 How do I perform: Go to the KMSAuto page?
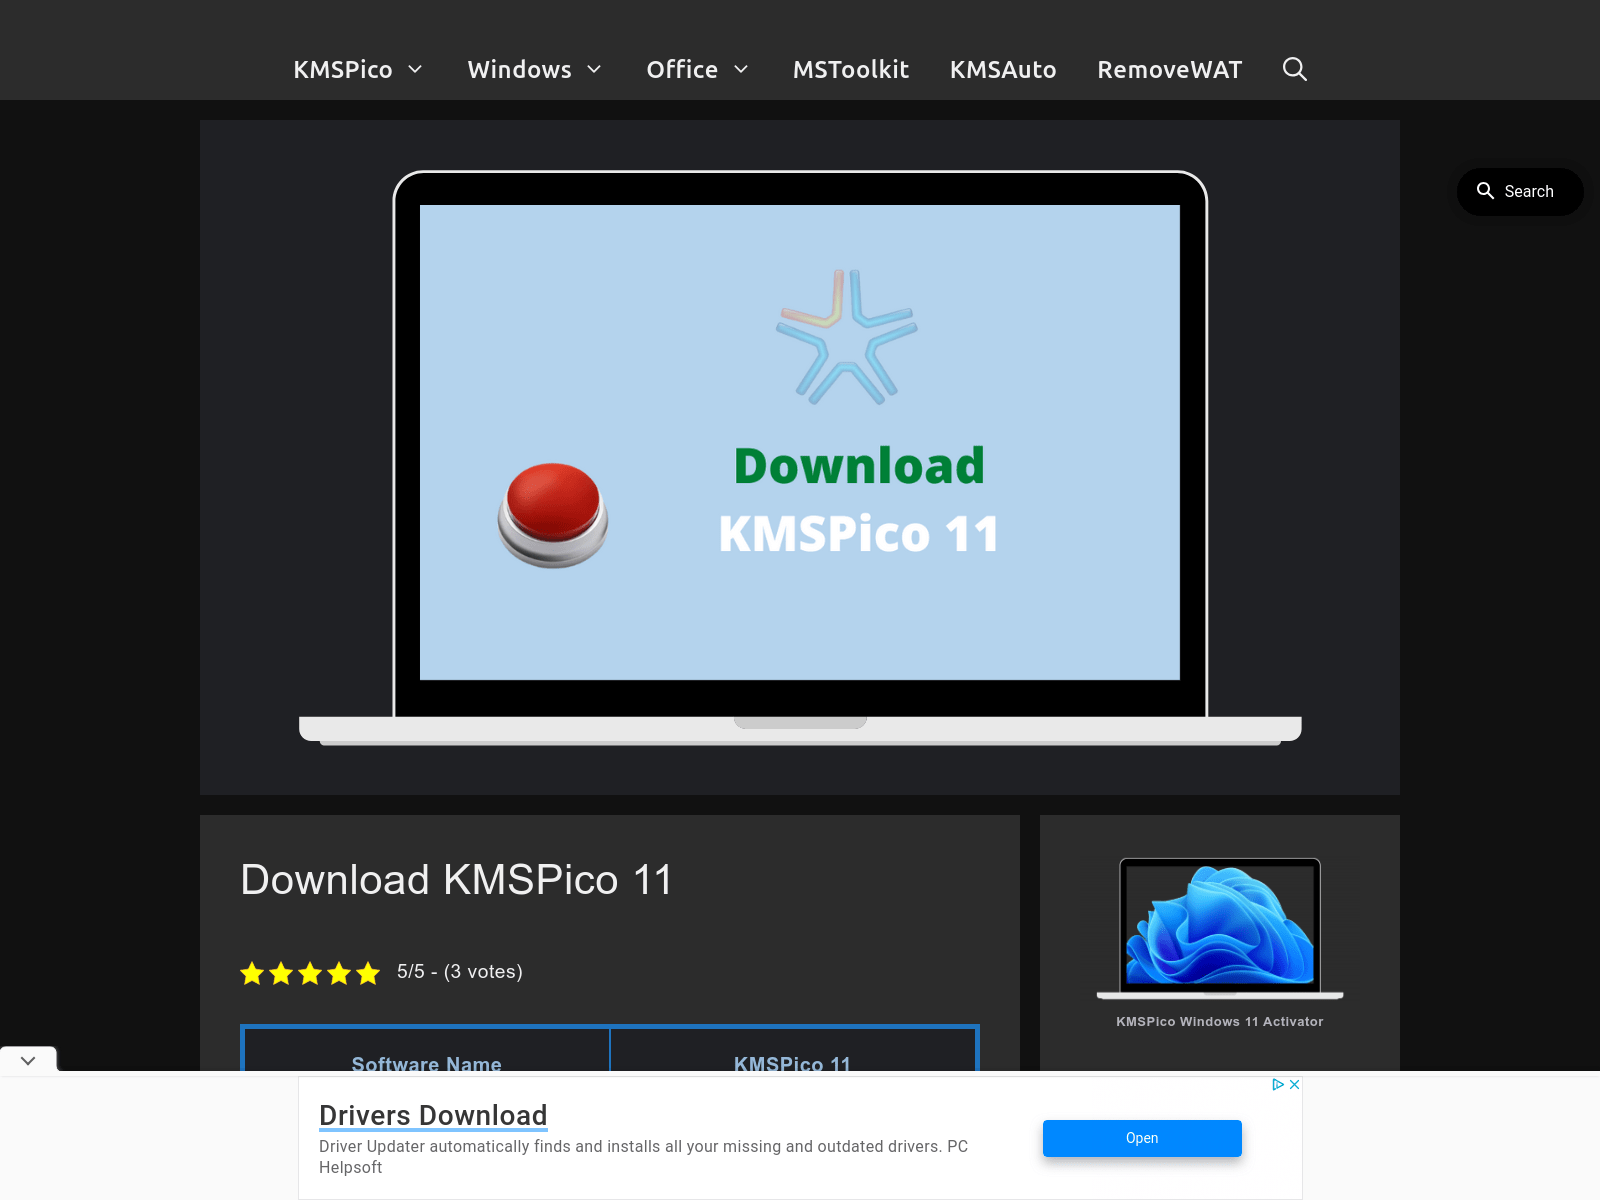pyautogui.click(x=1003, y=69)
